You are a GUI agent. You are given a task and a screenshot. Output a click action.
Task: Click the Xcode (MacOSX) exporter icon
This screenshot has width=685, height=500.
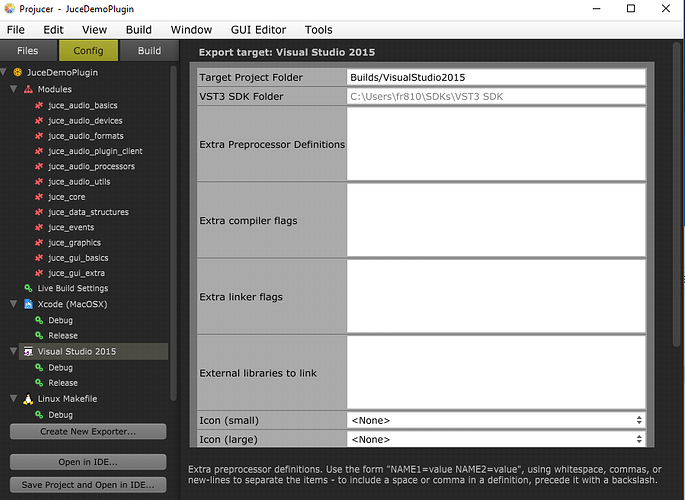point(28,304)
